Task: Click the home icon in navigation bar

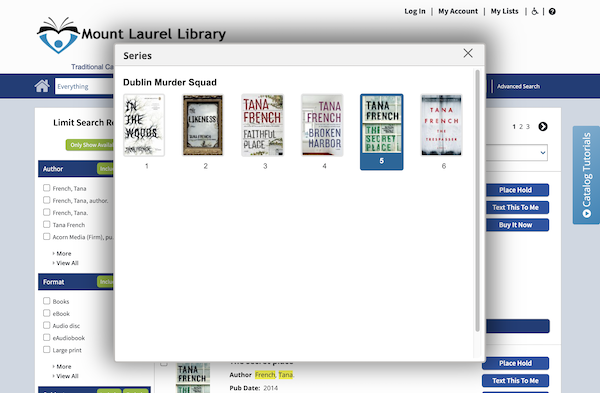Action: (42, 86)
